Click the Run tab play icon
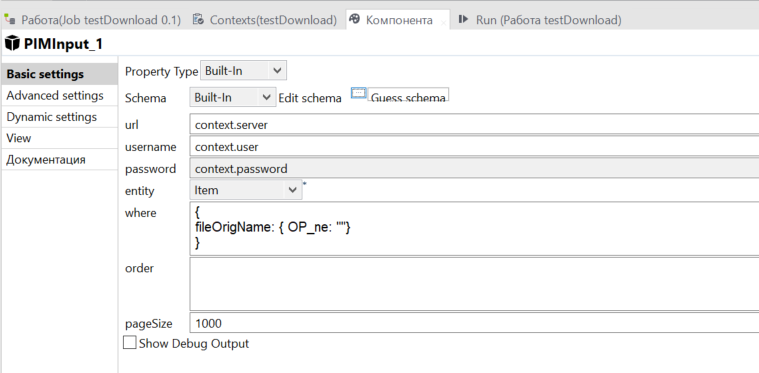Image resolution: width=759 pixels, height=373 pixels. (463, 19)
